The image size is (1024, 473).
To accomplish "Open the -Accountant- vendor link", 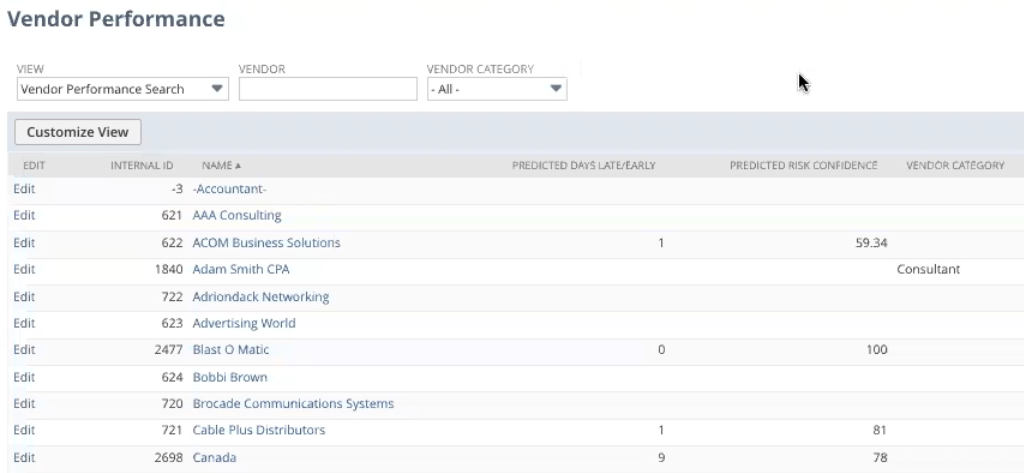I will point(229,189).
